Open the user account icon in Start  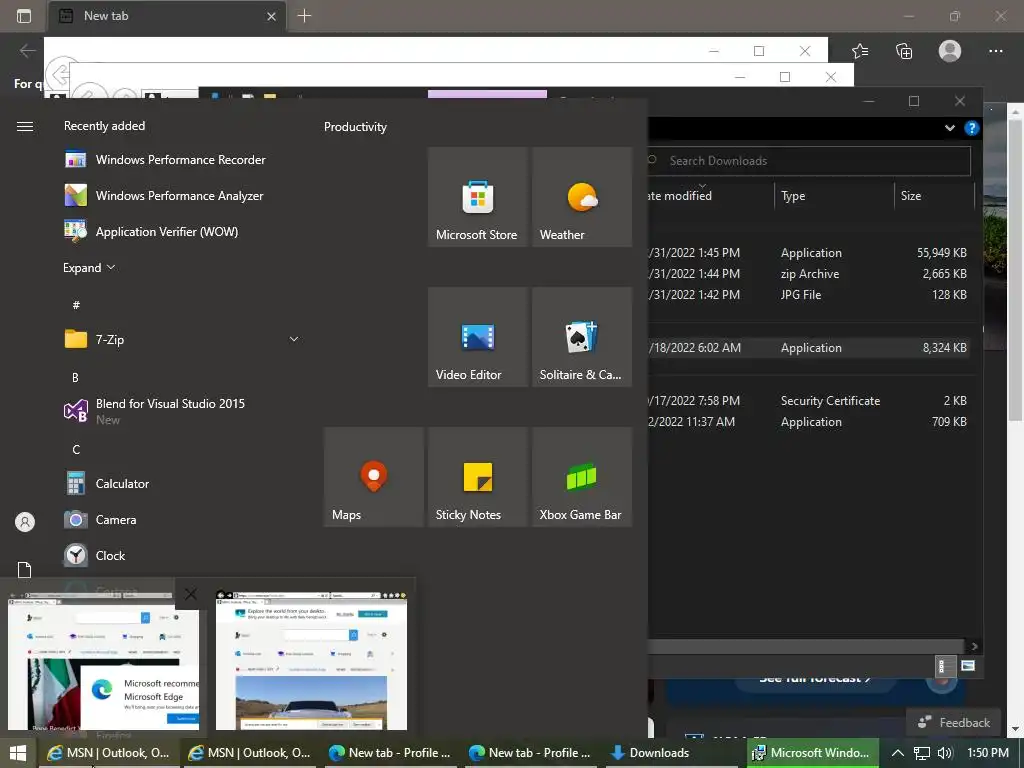(x=25, y=522)
